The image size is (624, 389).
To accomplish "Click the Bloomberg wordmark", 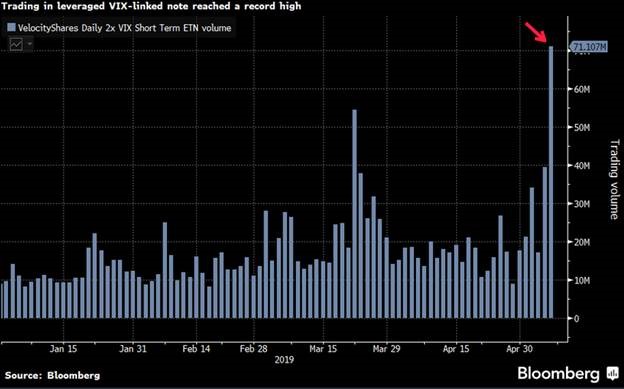I will (558, 374).
